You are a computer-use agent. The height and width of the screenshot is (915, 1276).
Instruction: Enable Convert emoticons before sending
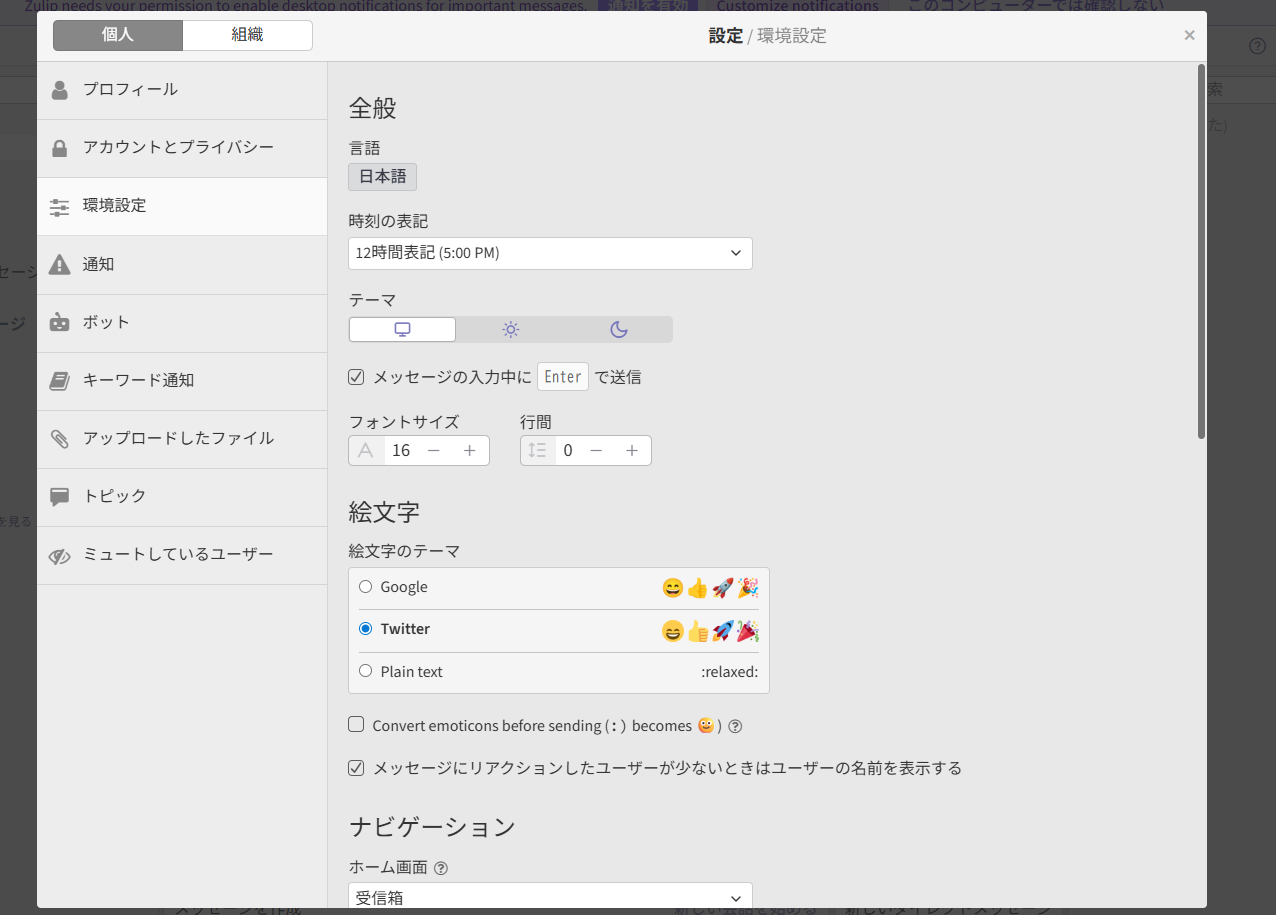tap(356, 724)
